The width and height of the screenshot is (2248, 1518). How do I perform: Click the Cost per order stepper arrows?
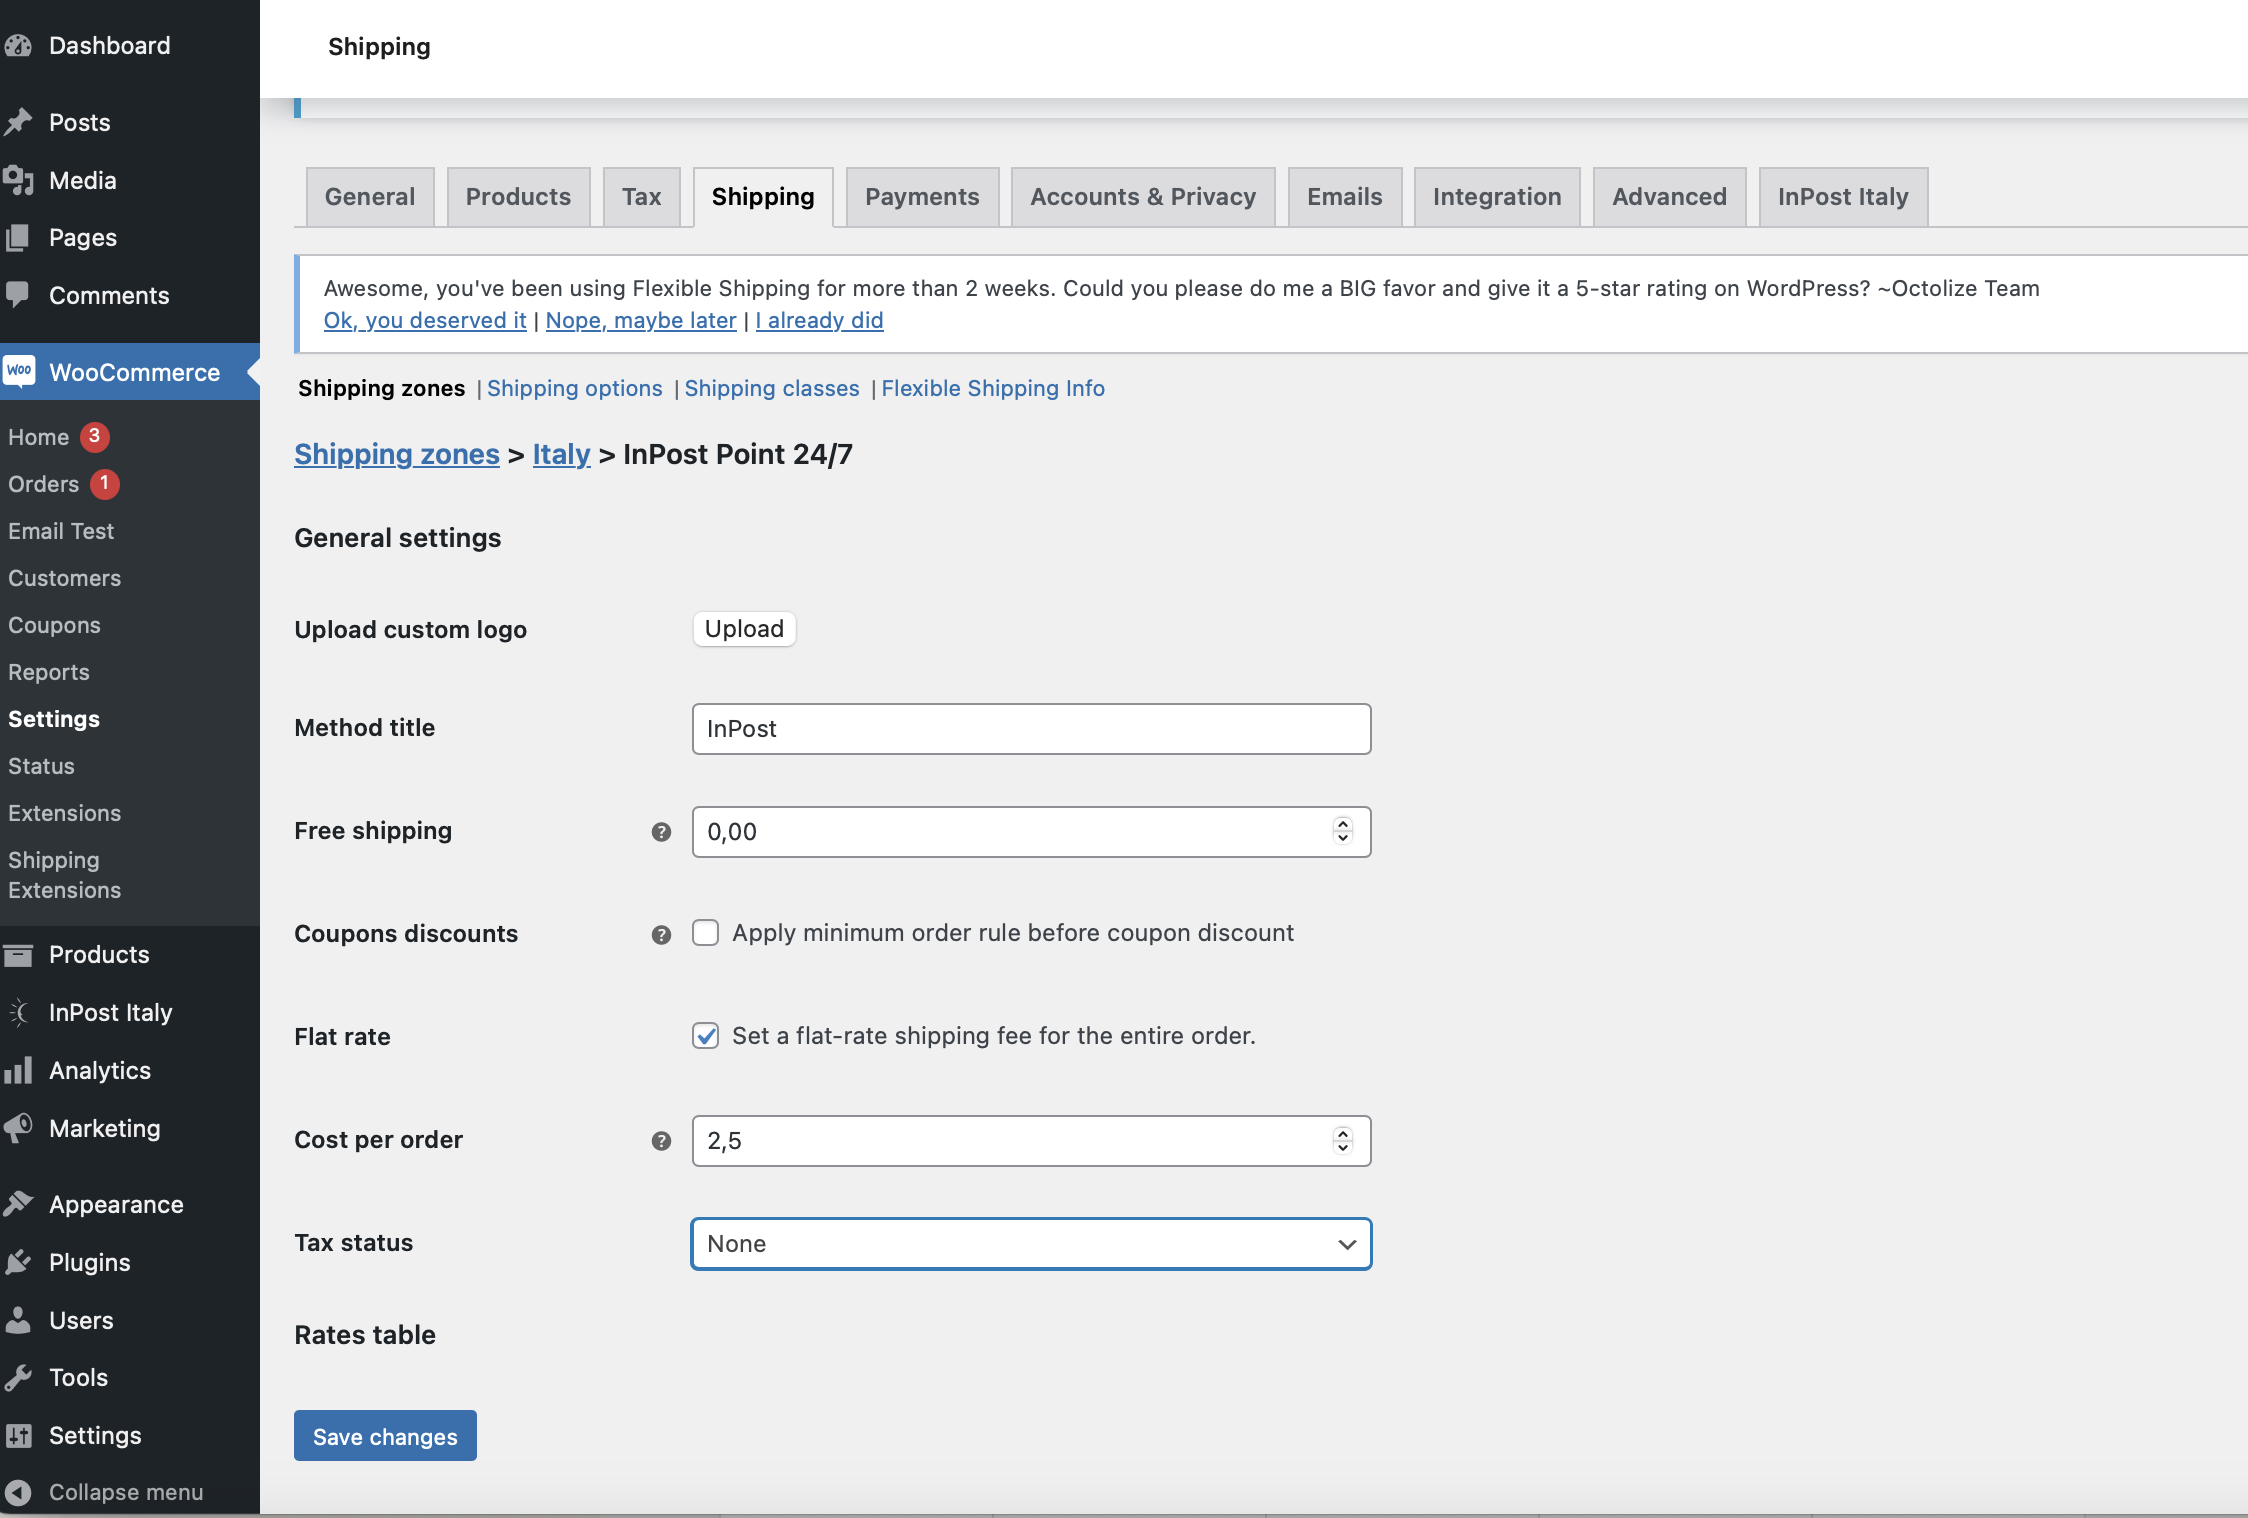tap(1343, 1140)
